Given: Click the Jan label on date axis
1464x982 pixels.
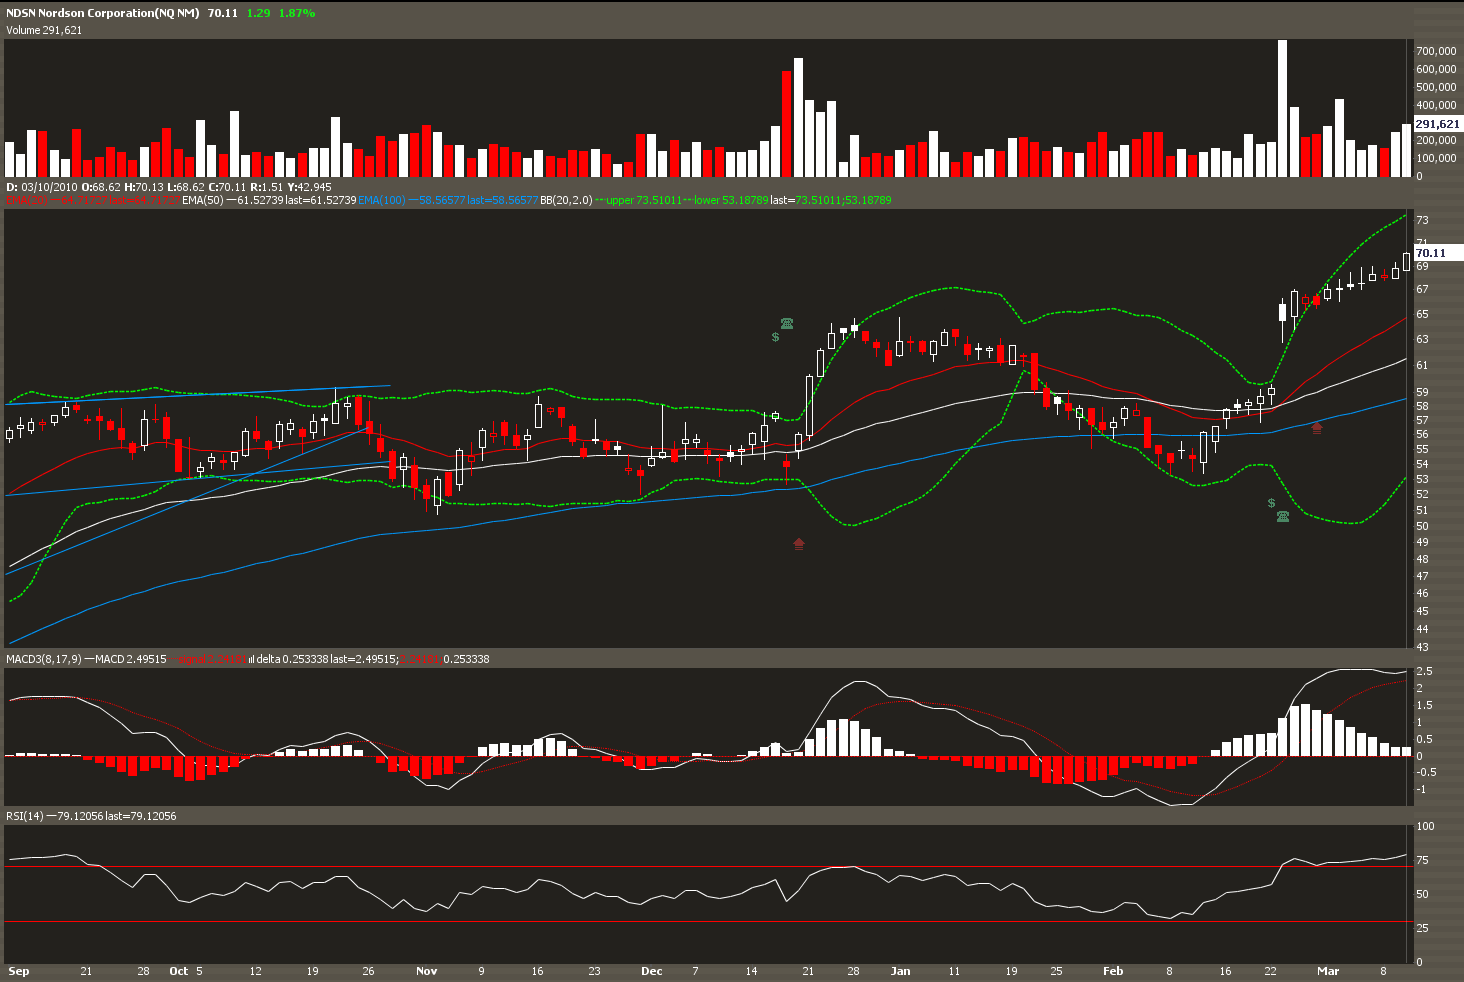Looking at the screenshot, I should pyautogui.click(x=900, y=971).
